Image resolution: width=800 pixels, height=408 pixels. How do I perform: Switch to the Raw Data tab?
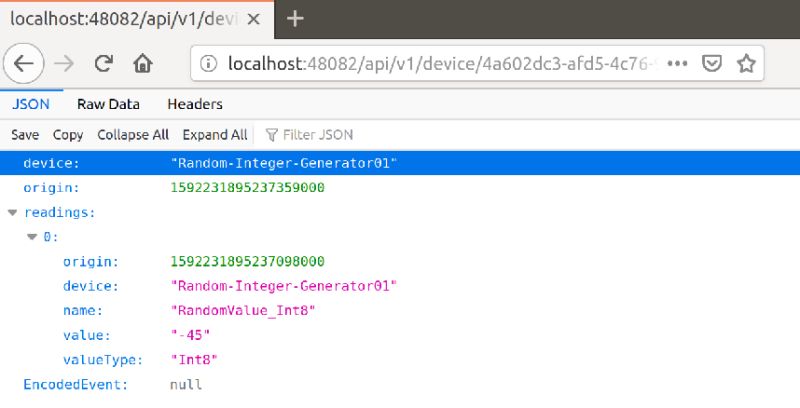(108, 104)
